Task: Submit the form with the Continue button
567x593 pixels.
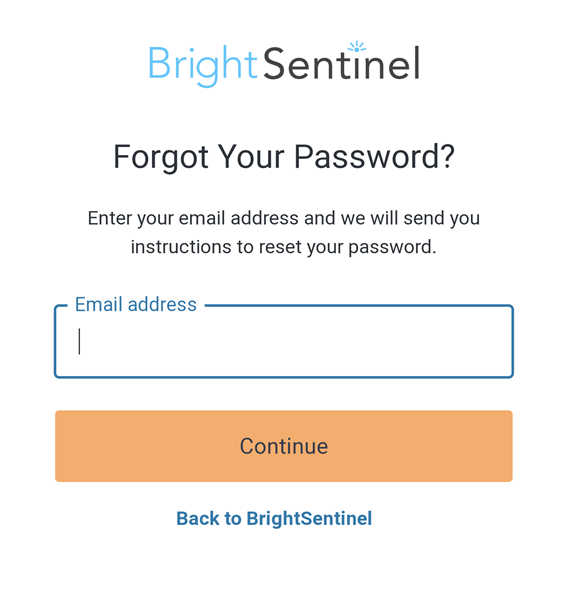Action: click(284, 446)
